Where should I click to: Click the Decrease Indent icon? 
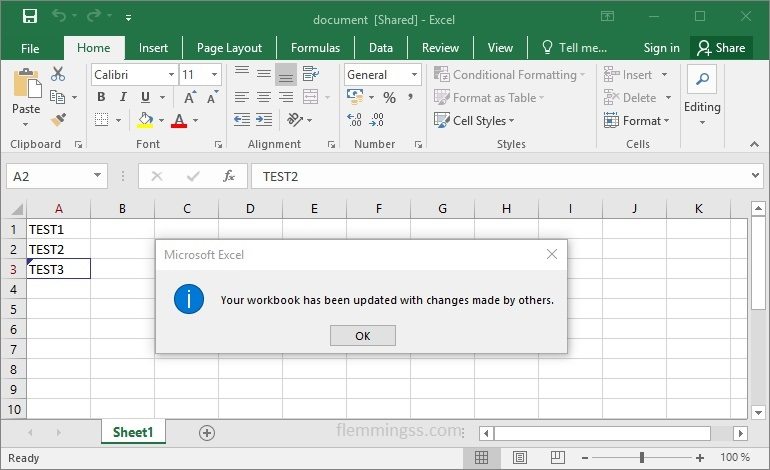point(242,119)
